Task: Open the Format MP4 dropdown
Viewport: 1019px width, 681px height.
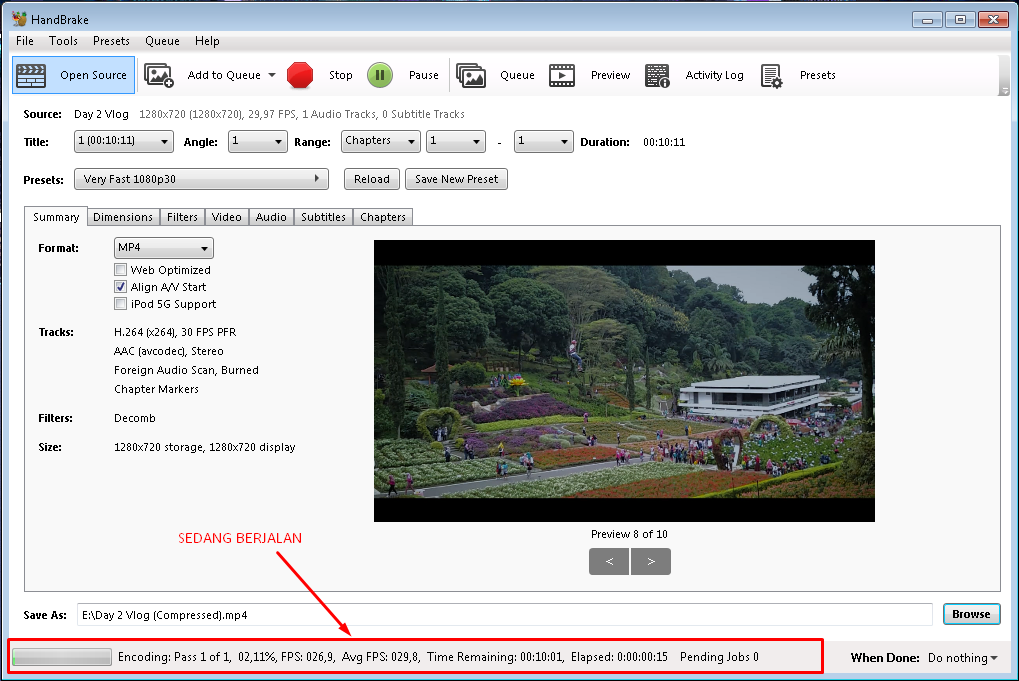Action: [163, 248]
